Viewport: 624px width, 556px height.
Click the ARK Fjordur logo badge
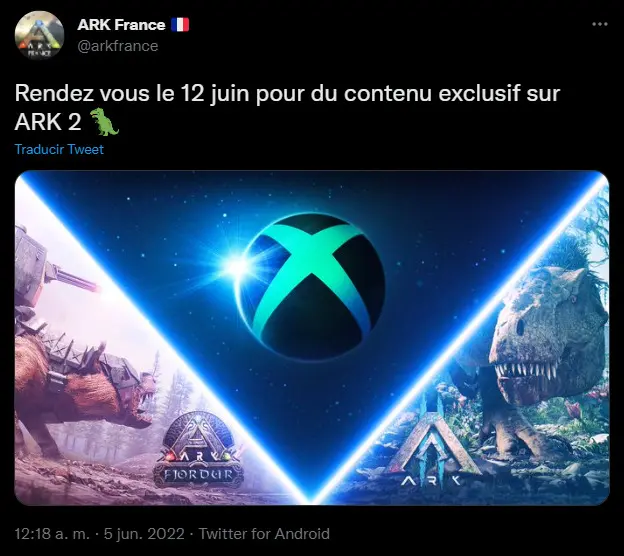pyautogui.click(x=198, y=449)
